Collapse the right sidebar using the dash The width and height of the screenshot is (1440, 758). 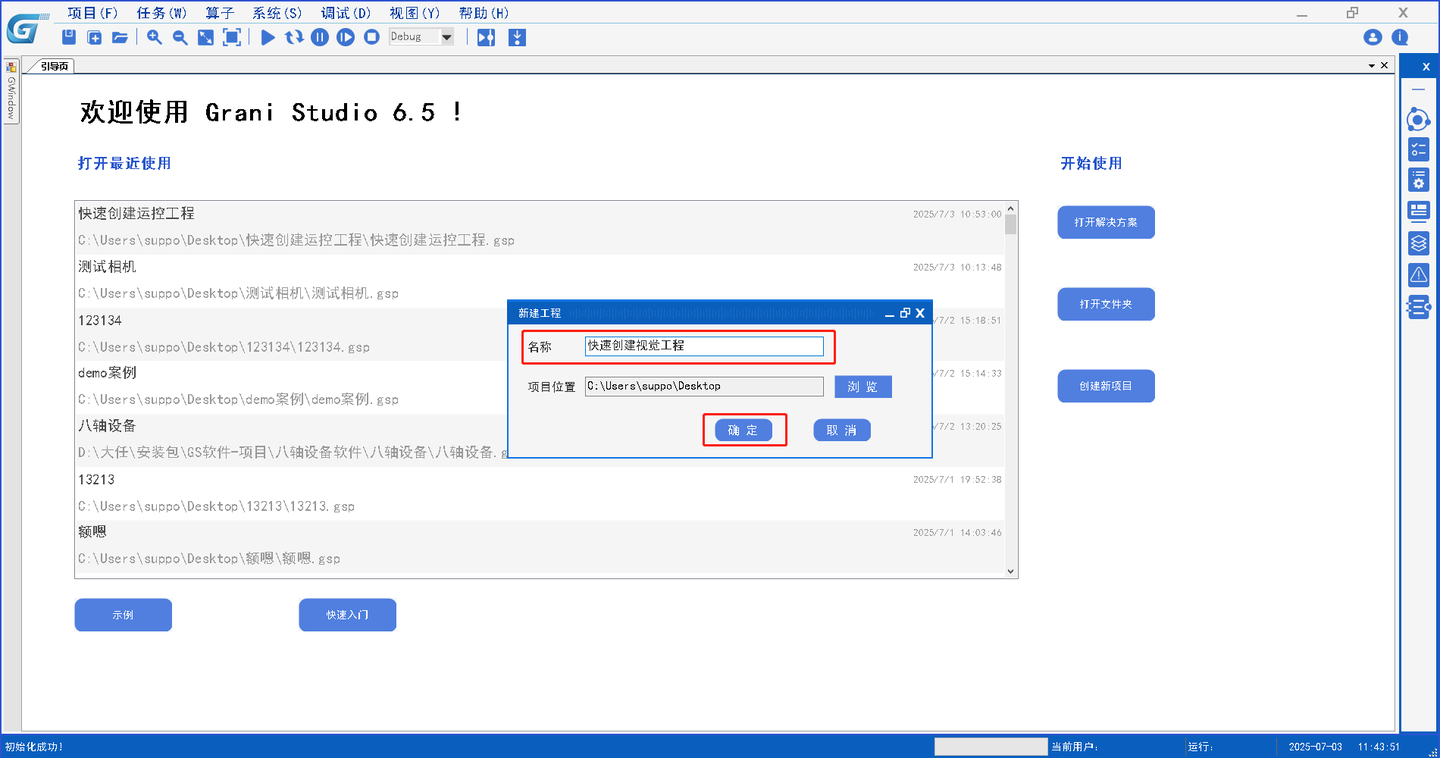click(1418, 89)
